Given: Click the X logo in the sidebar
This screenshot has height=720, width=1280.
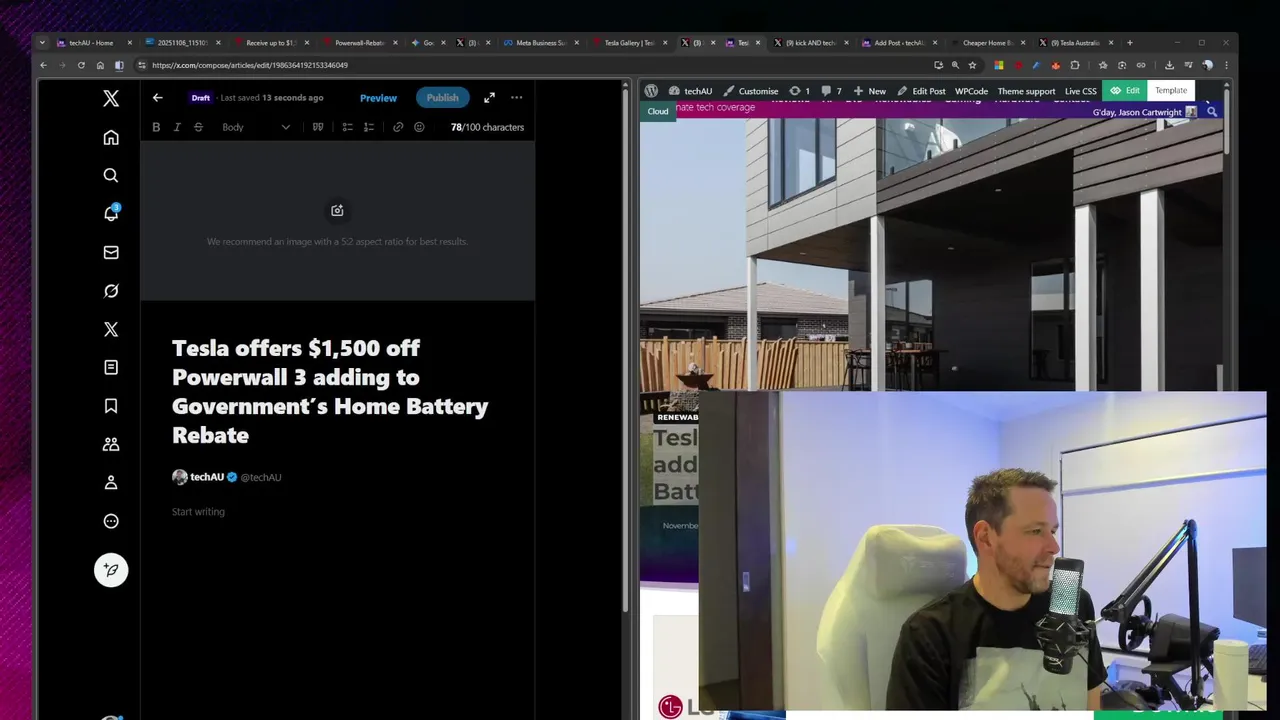Looking at the screenshot, I should (111, 98).
